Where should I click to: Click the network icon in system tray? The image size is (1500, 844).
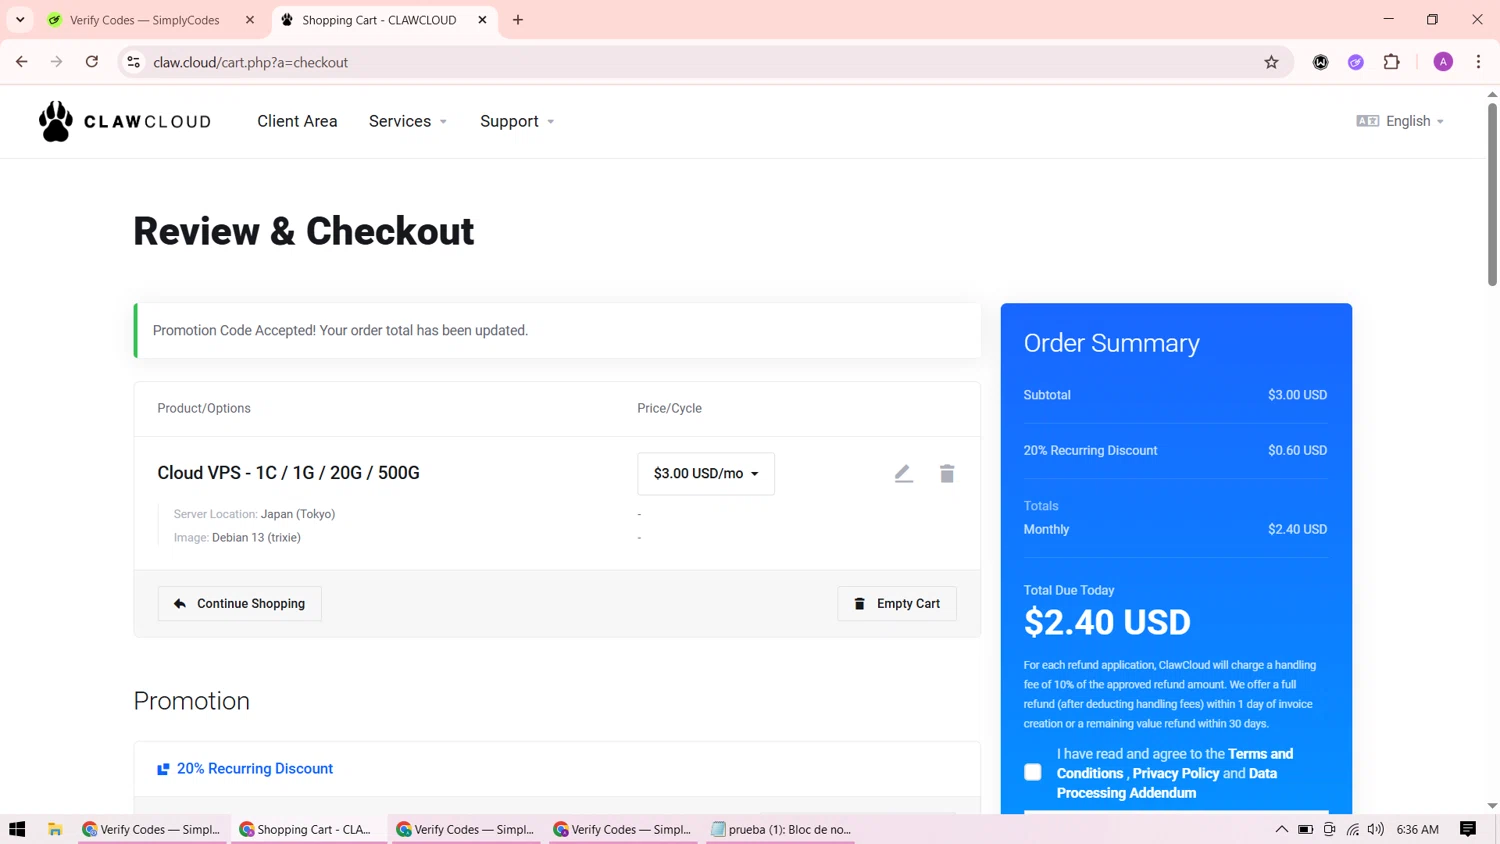[1353, 829]
